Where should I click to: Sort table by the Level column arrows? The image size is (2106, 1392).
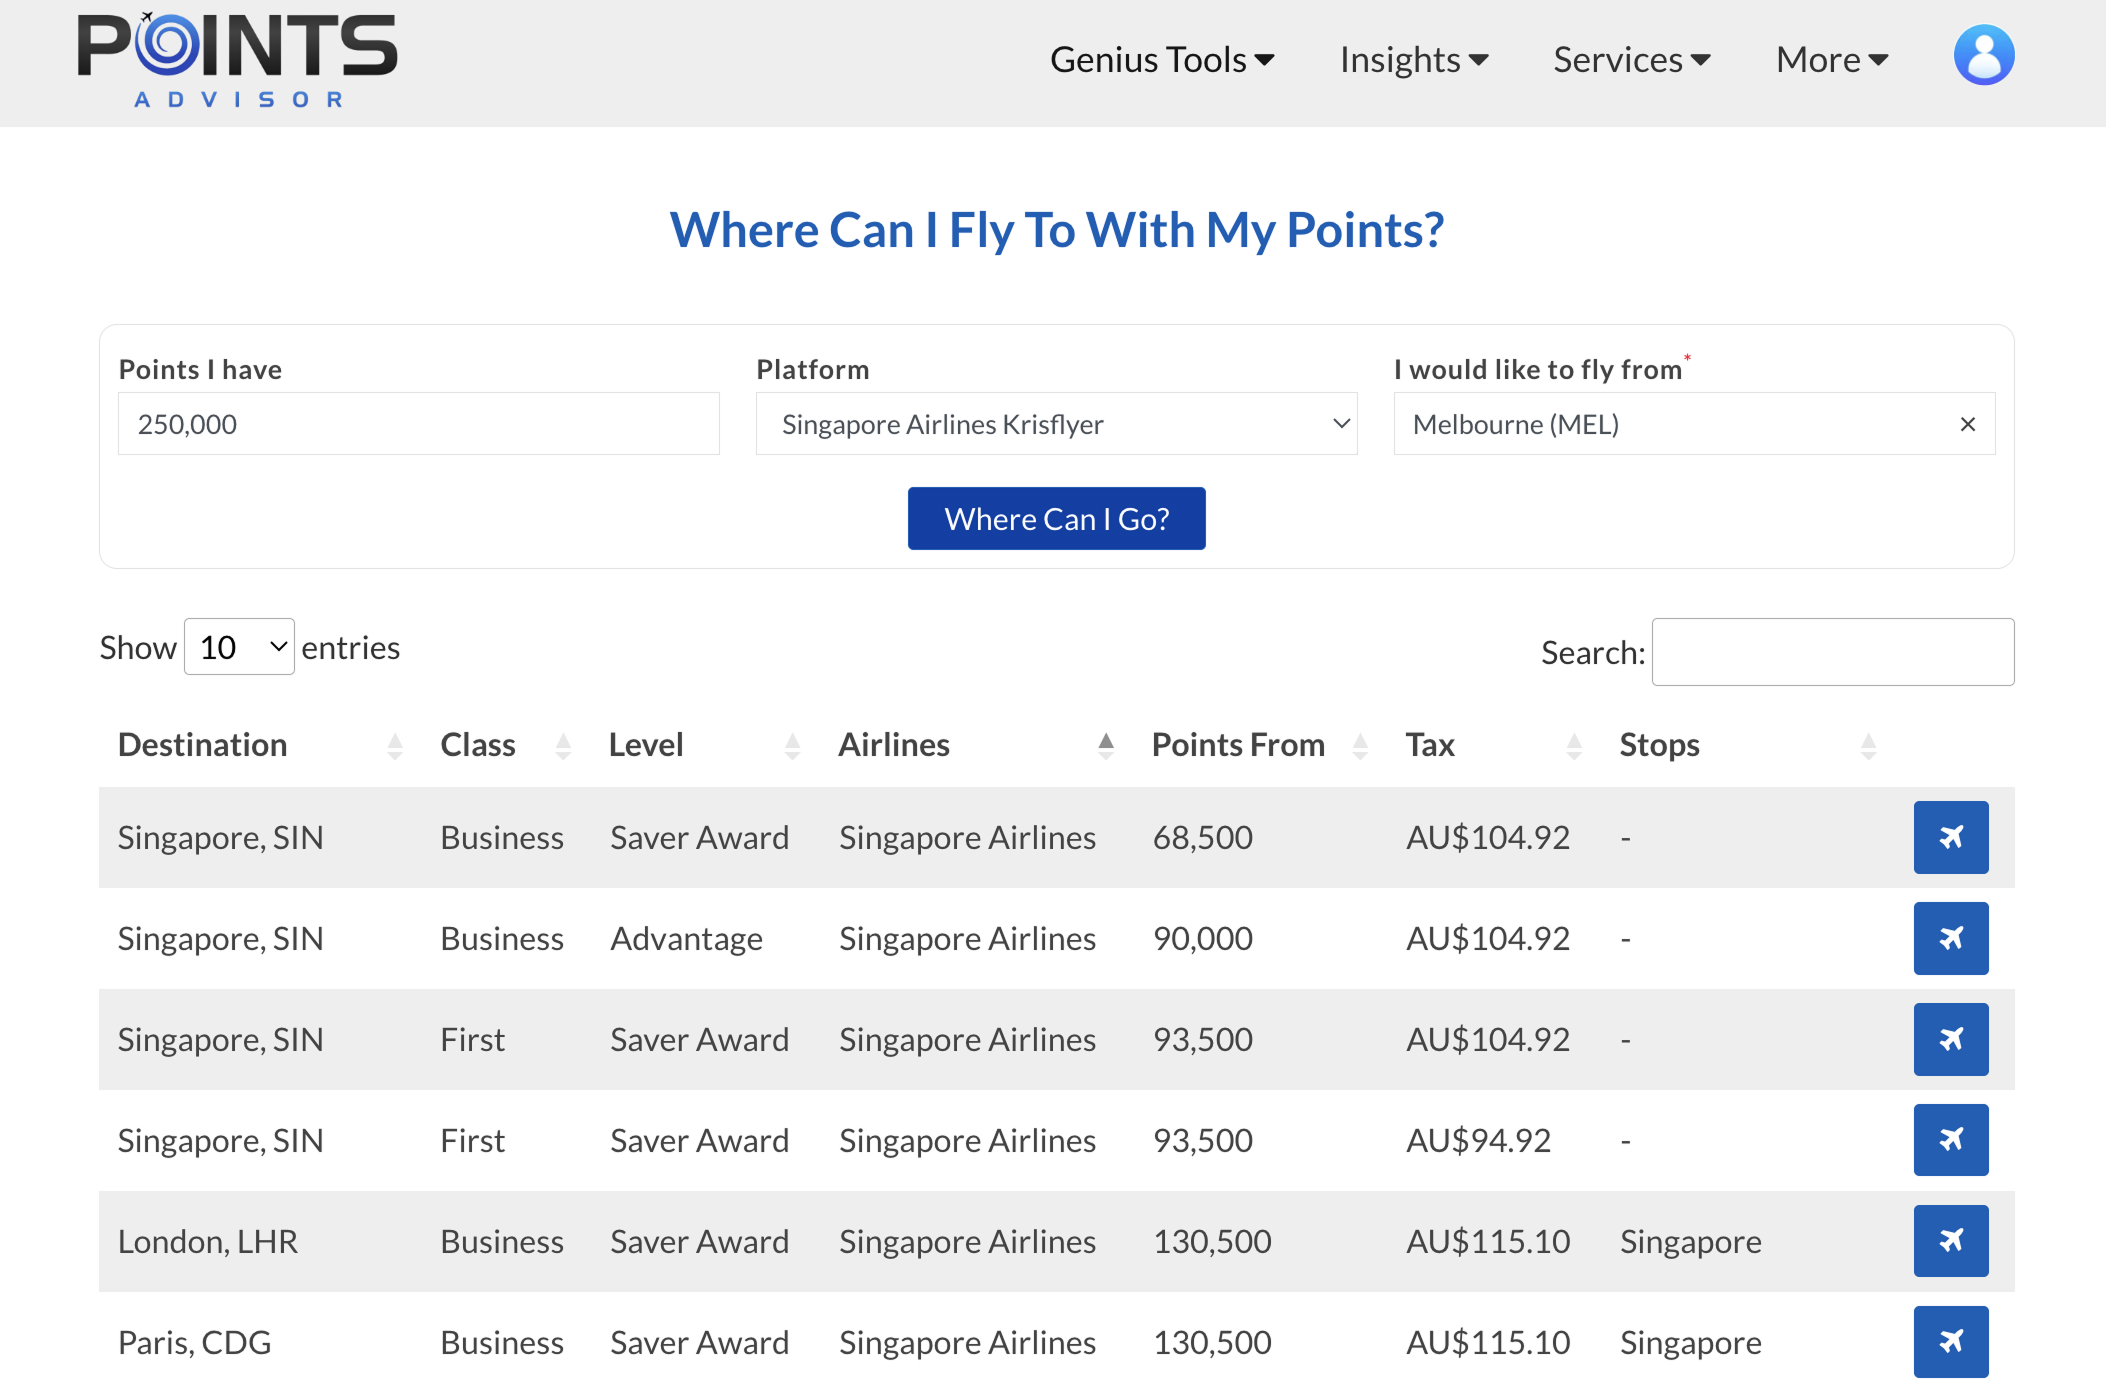(x=792, y=746)
